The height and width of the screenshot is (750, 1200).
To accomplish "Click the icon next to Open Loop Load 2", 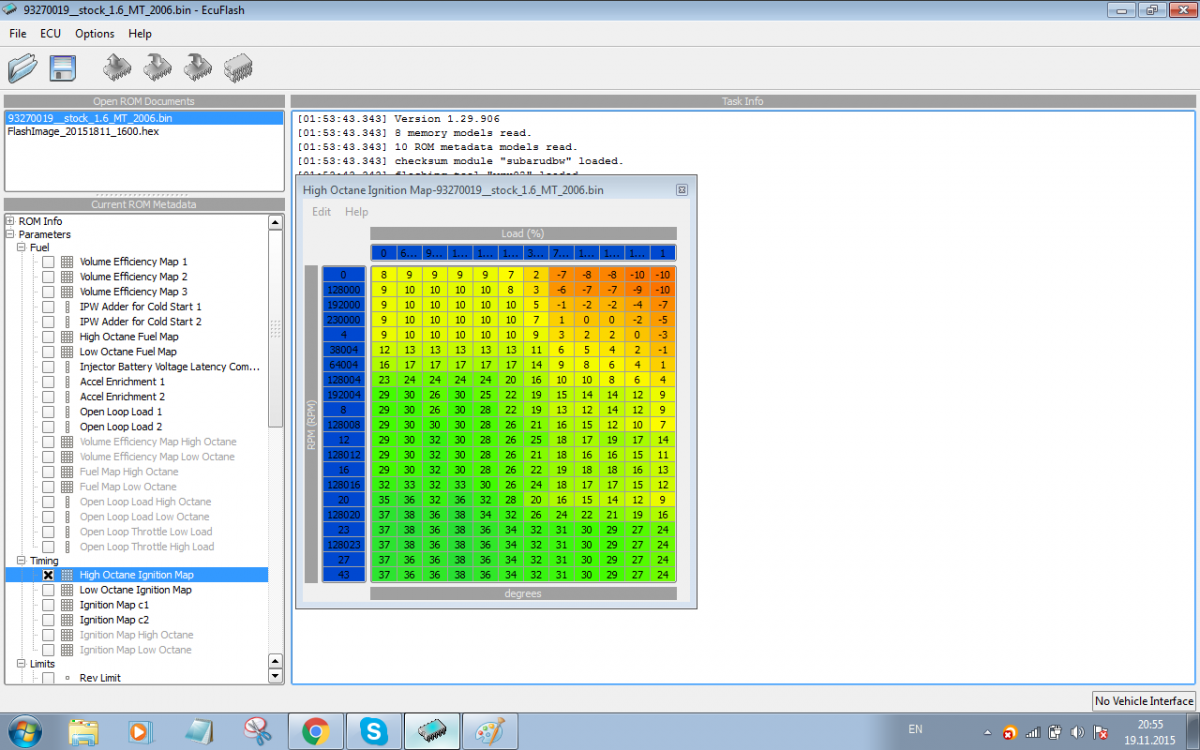I will (x=68, y=427).
